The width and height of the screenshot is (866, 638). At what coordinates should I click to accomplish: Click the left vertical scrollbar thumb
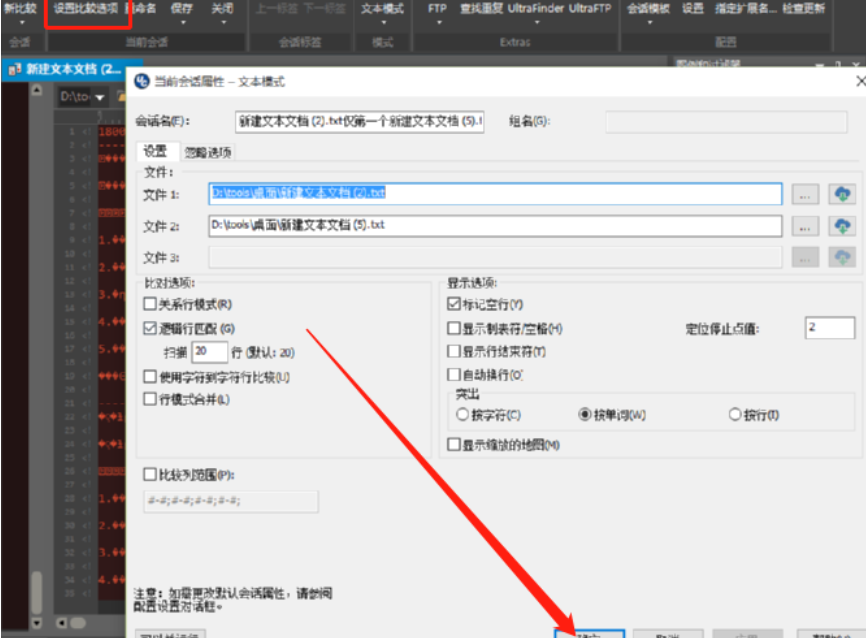click(36, 592)
